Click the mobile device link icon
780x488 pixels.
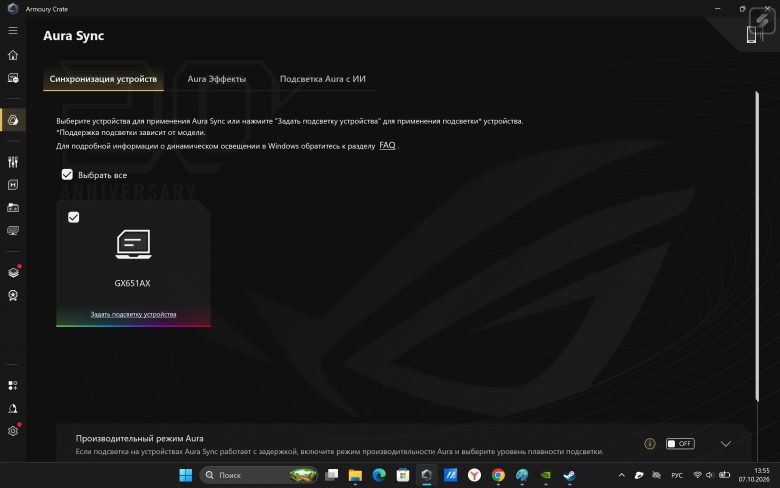(751, 34)
